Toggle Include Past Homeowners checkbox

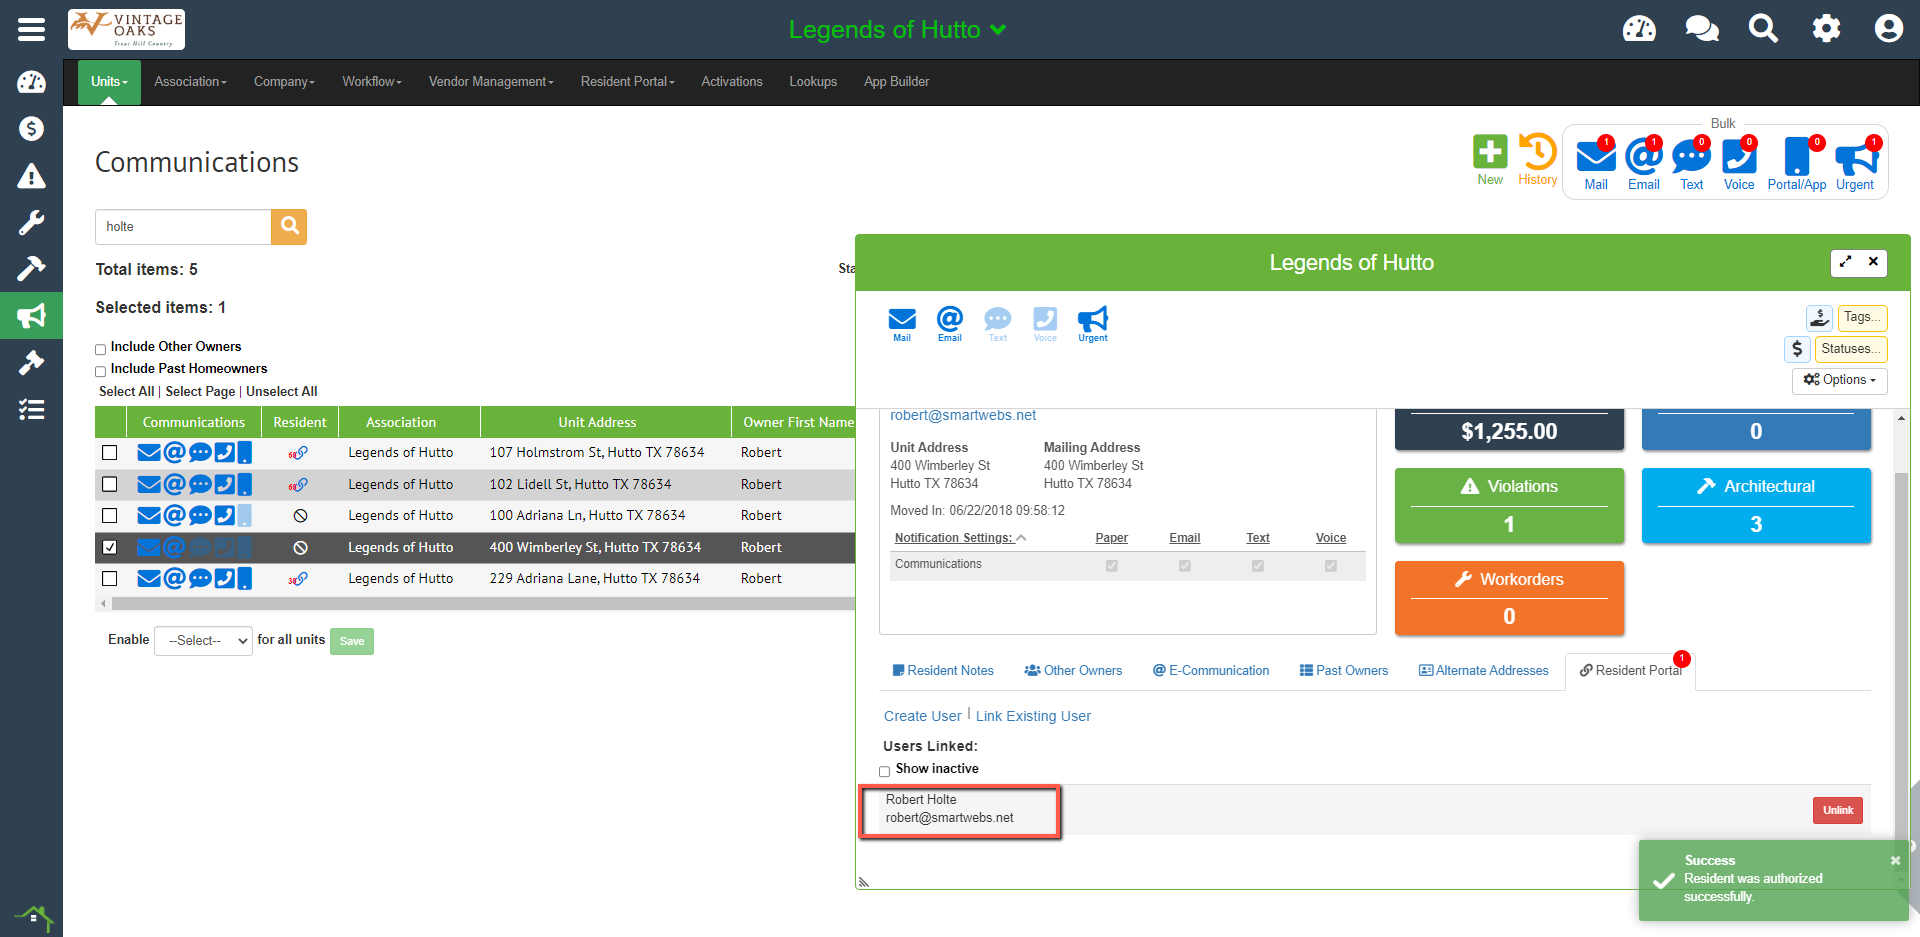(x=100, y=371)
